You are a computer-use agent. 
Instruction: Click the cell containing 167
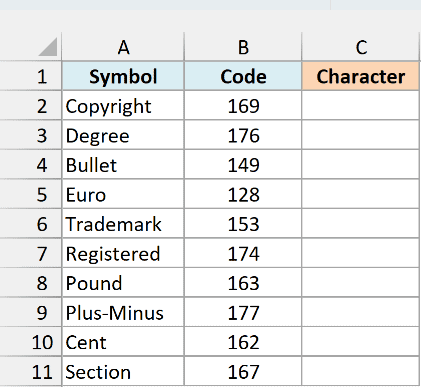(x=243, y=371)
